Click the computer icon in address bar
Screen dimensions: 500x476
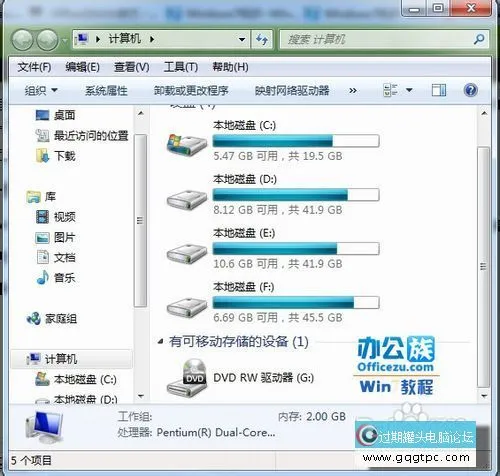(82, 39)
